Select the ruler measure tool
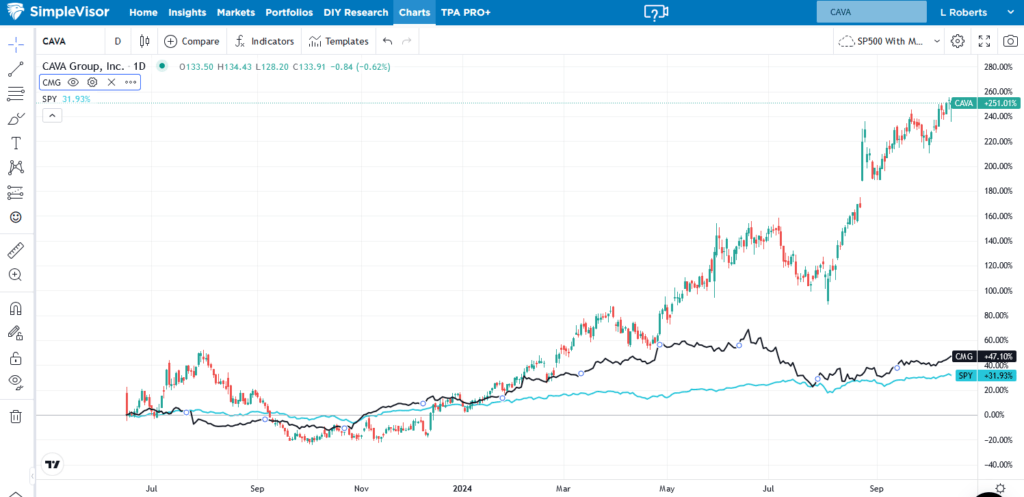 (x=16, y=250)
